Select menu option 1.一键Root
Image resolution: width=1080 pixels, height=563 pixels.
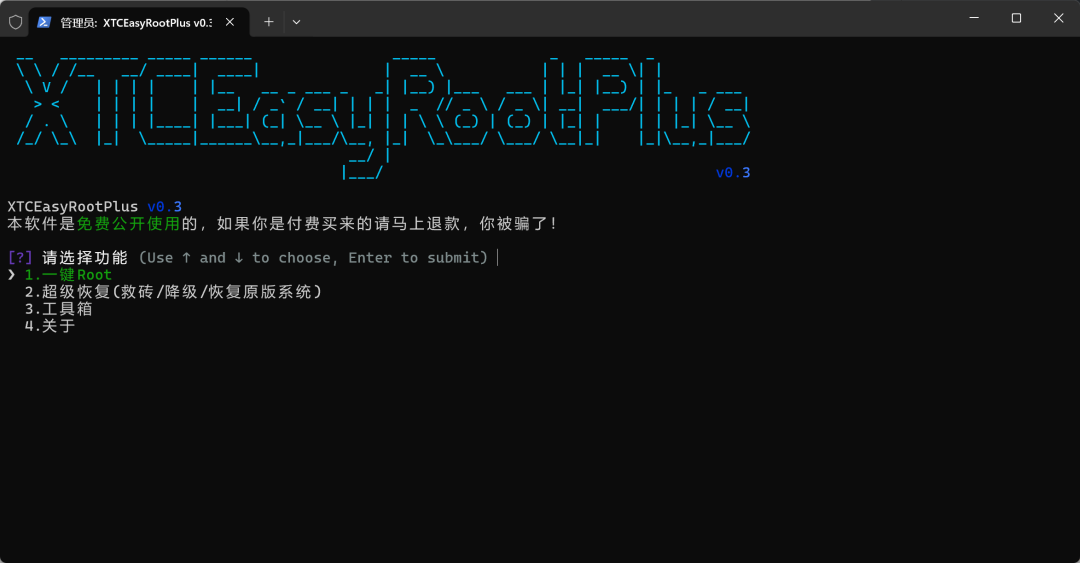point(68,275)
